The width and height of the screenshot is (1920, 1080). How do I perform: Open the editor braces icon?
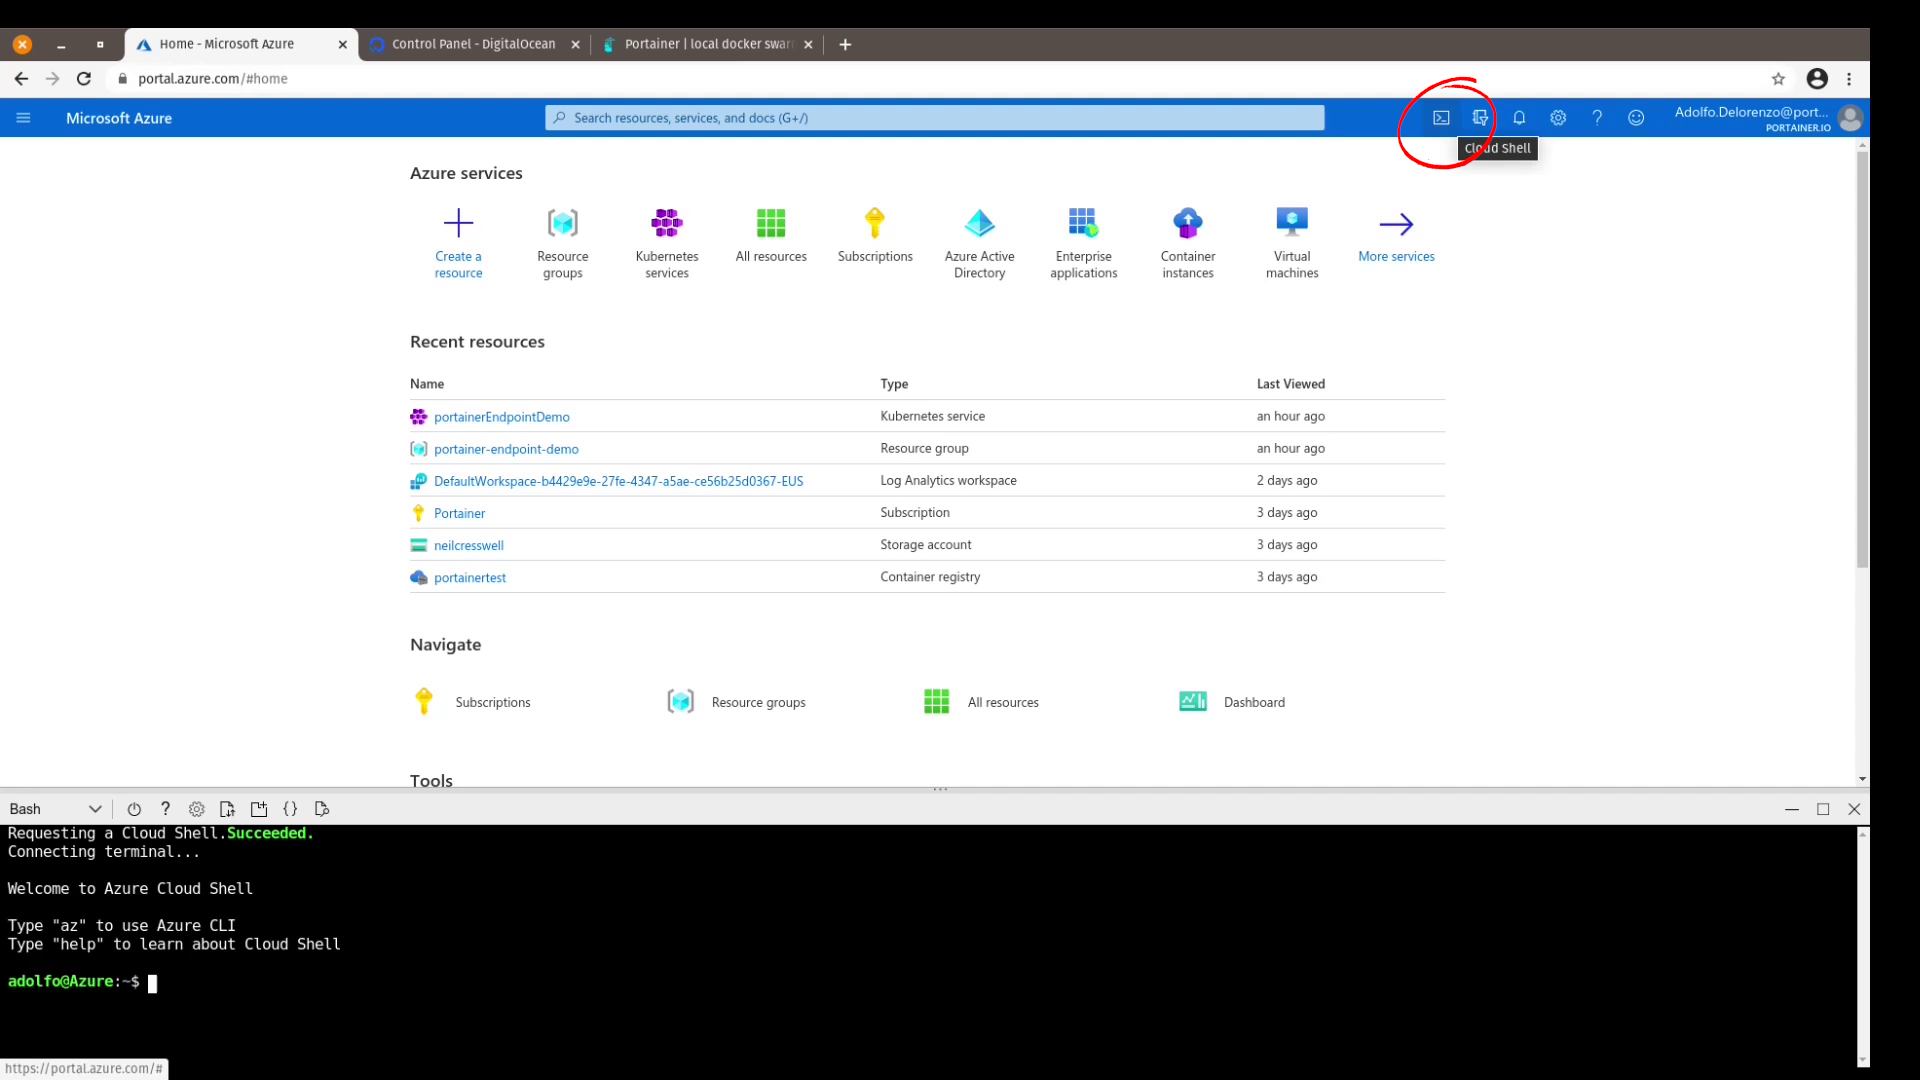click(x=290, y=809)
